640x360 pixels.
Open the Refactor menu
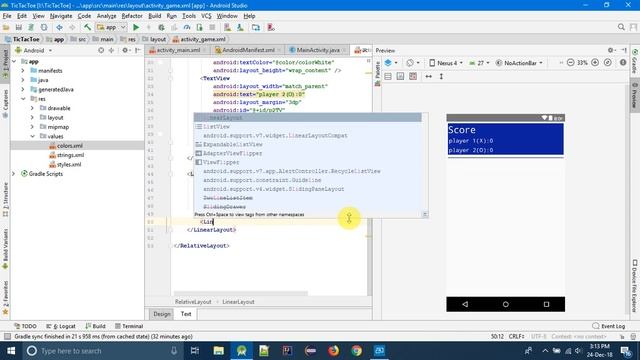132,16
